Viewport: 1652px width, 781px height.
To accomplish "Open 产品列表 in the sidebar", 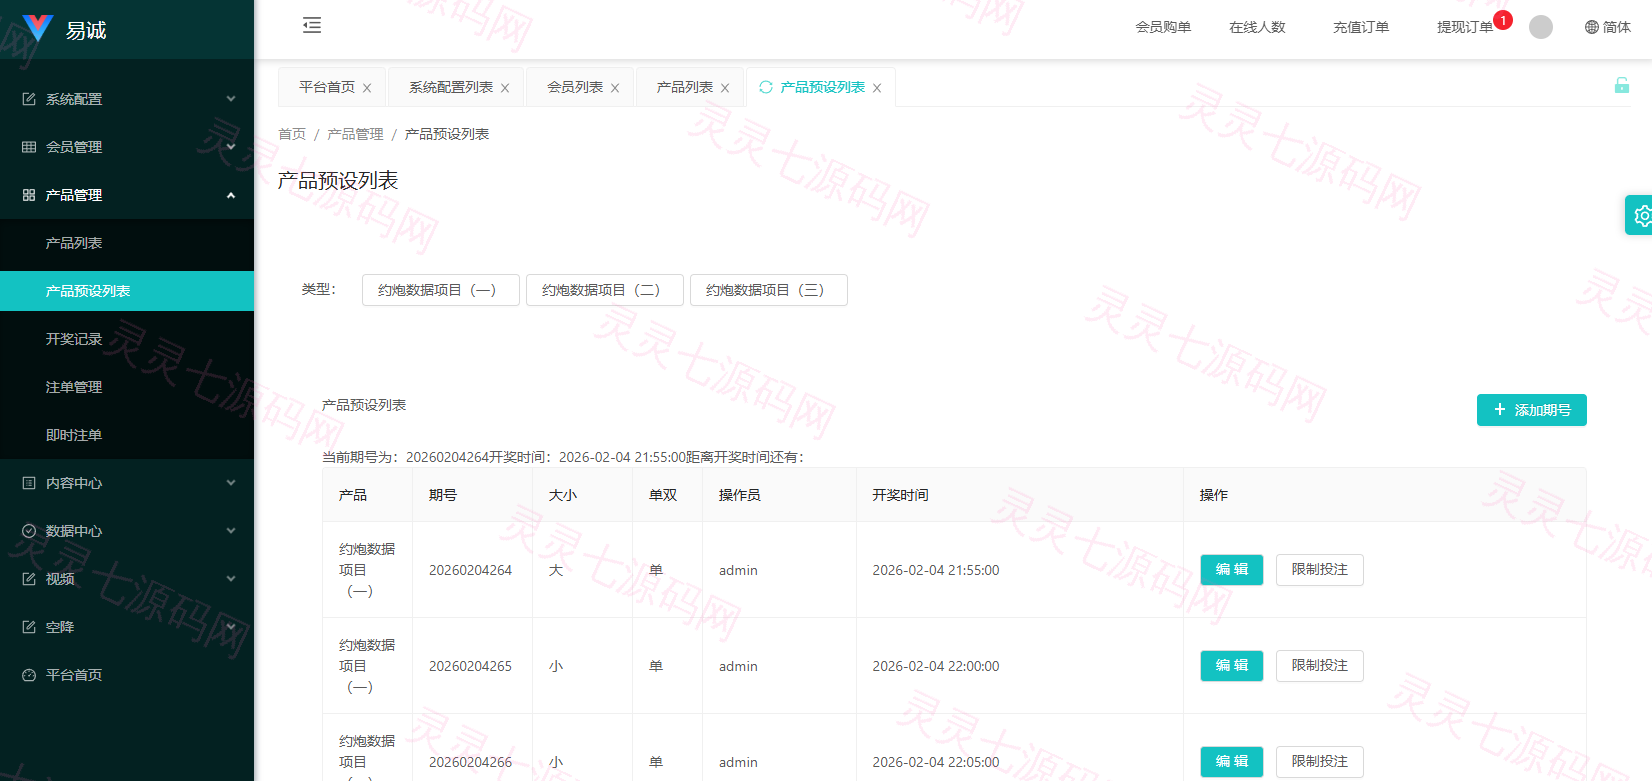I will pyautogui.click(x=127, y=243).
